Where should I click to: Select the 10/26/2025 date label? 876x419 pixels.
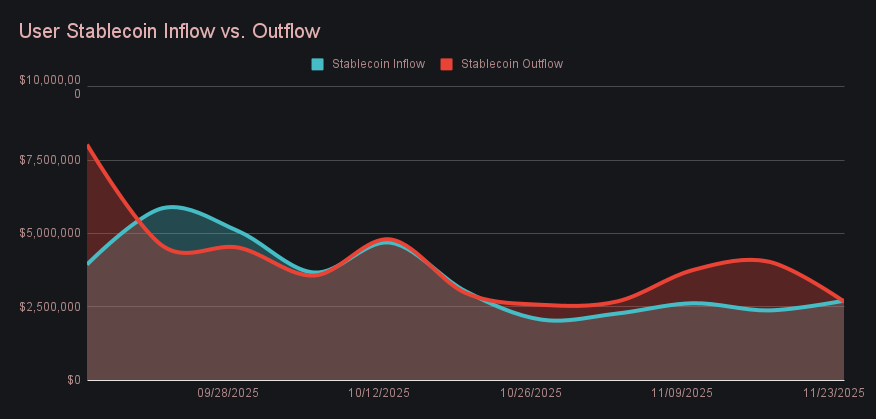click(531, 393)
